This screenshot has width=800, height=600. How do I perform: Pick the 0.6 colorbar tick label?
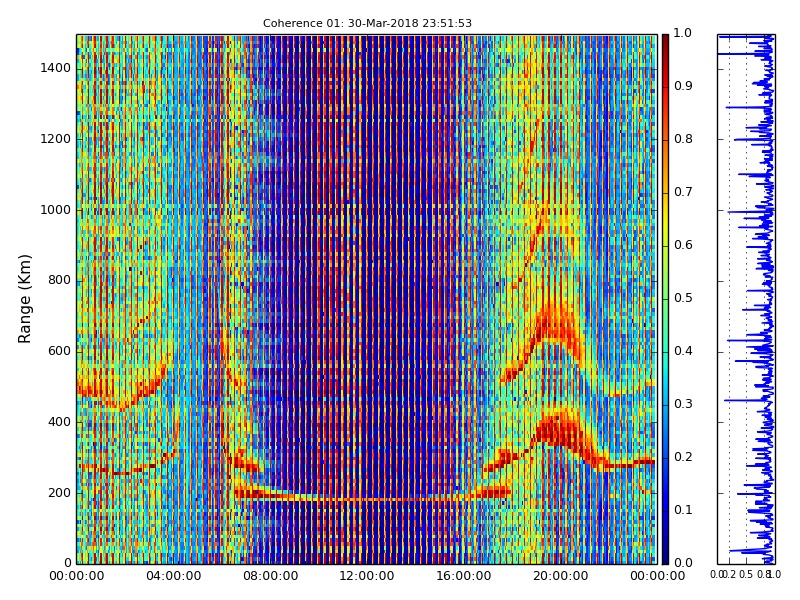tap(683, 245)
